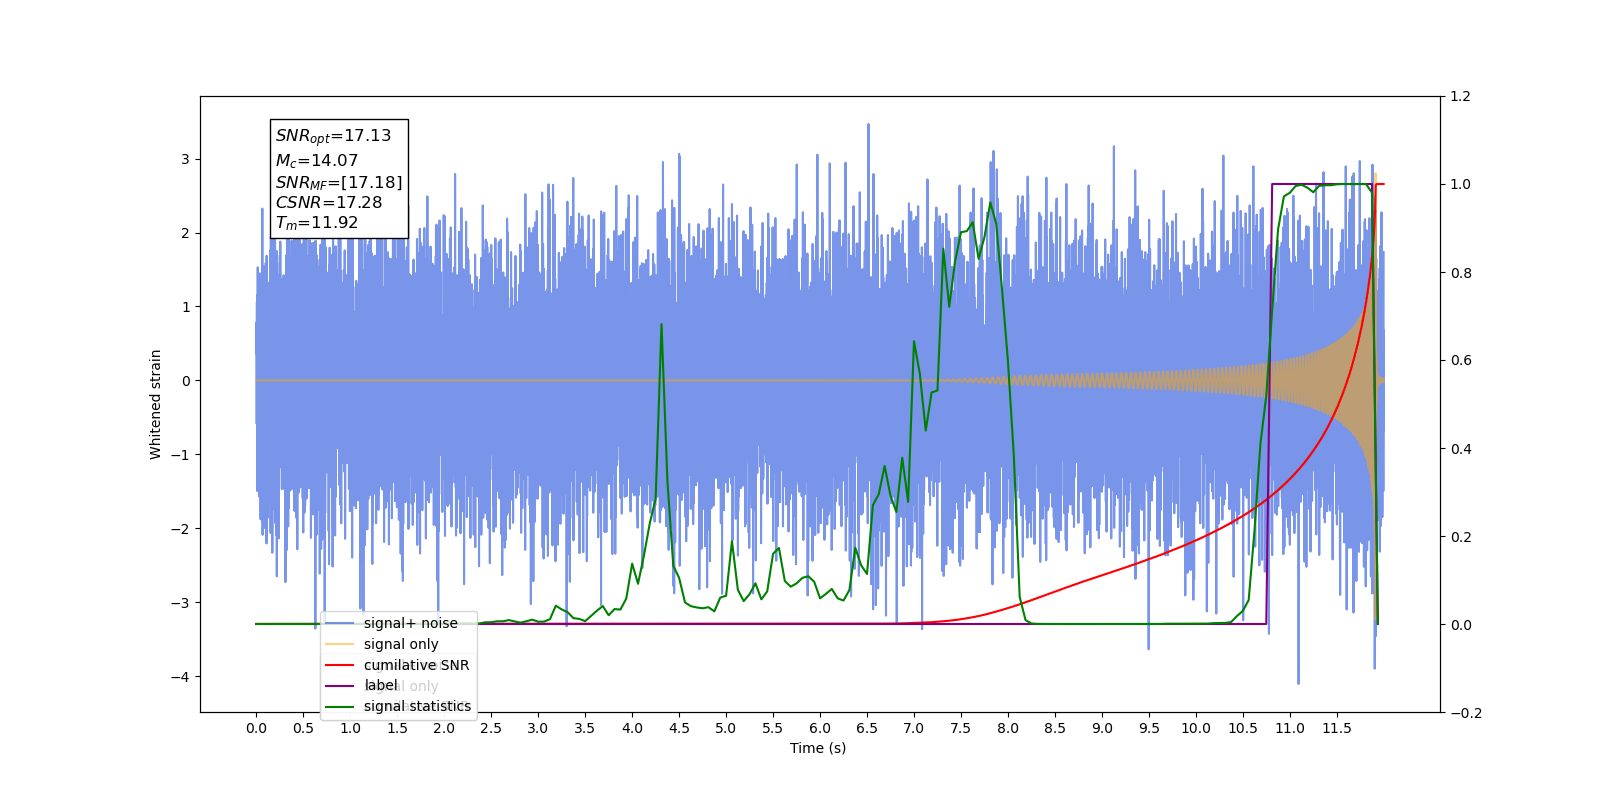Click the green statistics peak near 4.3 seconds
The width and height of the screenshot is (1600, 800).
coord(661,325)
